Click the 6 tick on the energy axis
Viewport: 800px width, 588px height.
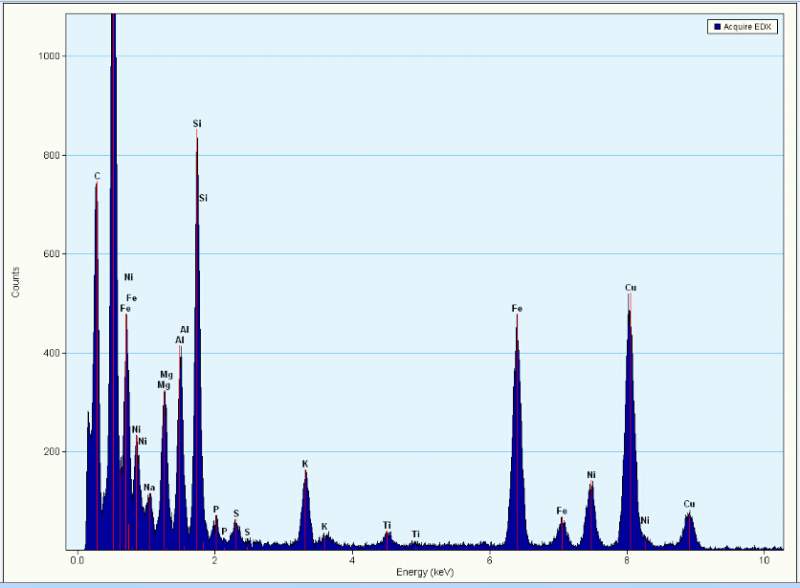(489, 560)
